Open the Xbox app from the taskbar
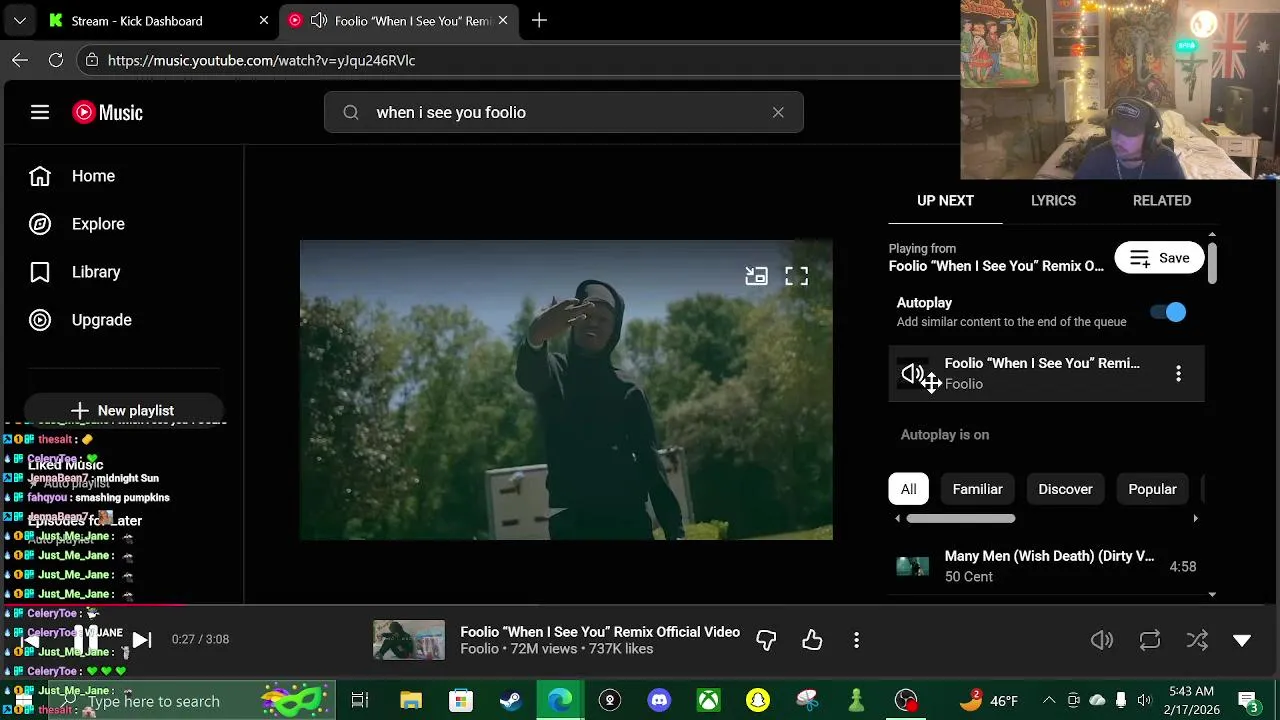The image size is (1280, 720). click(x=708, y=700)
